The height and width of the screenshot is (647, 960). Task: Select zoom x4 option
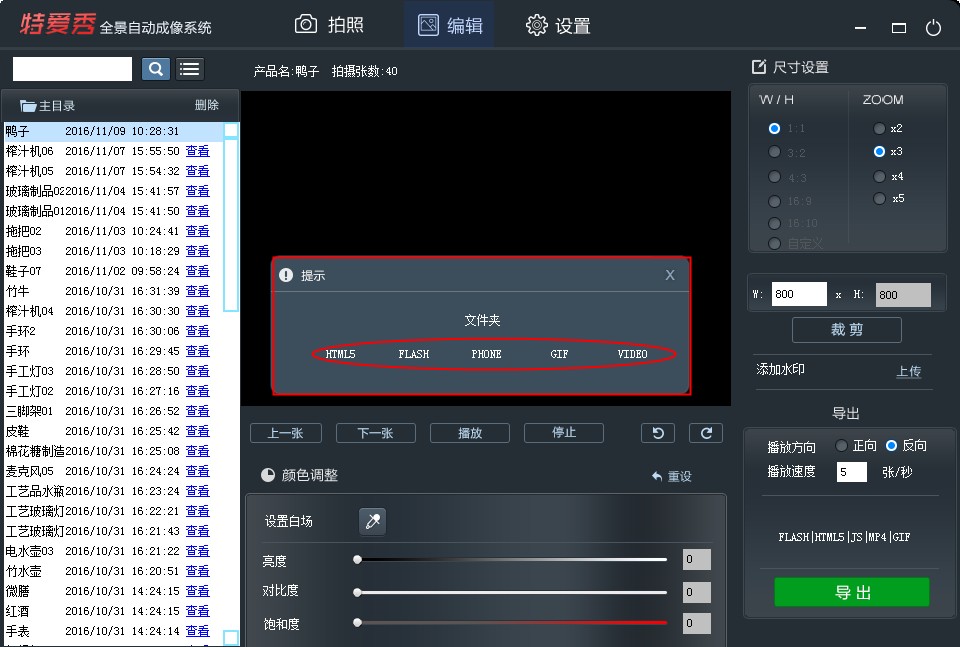click(x=879, y=176)
